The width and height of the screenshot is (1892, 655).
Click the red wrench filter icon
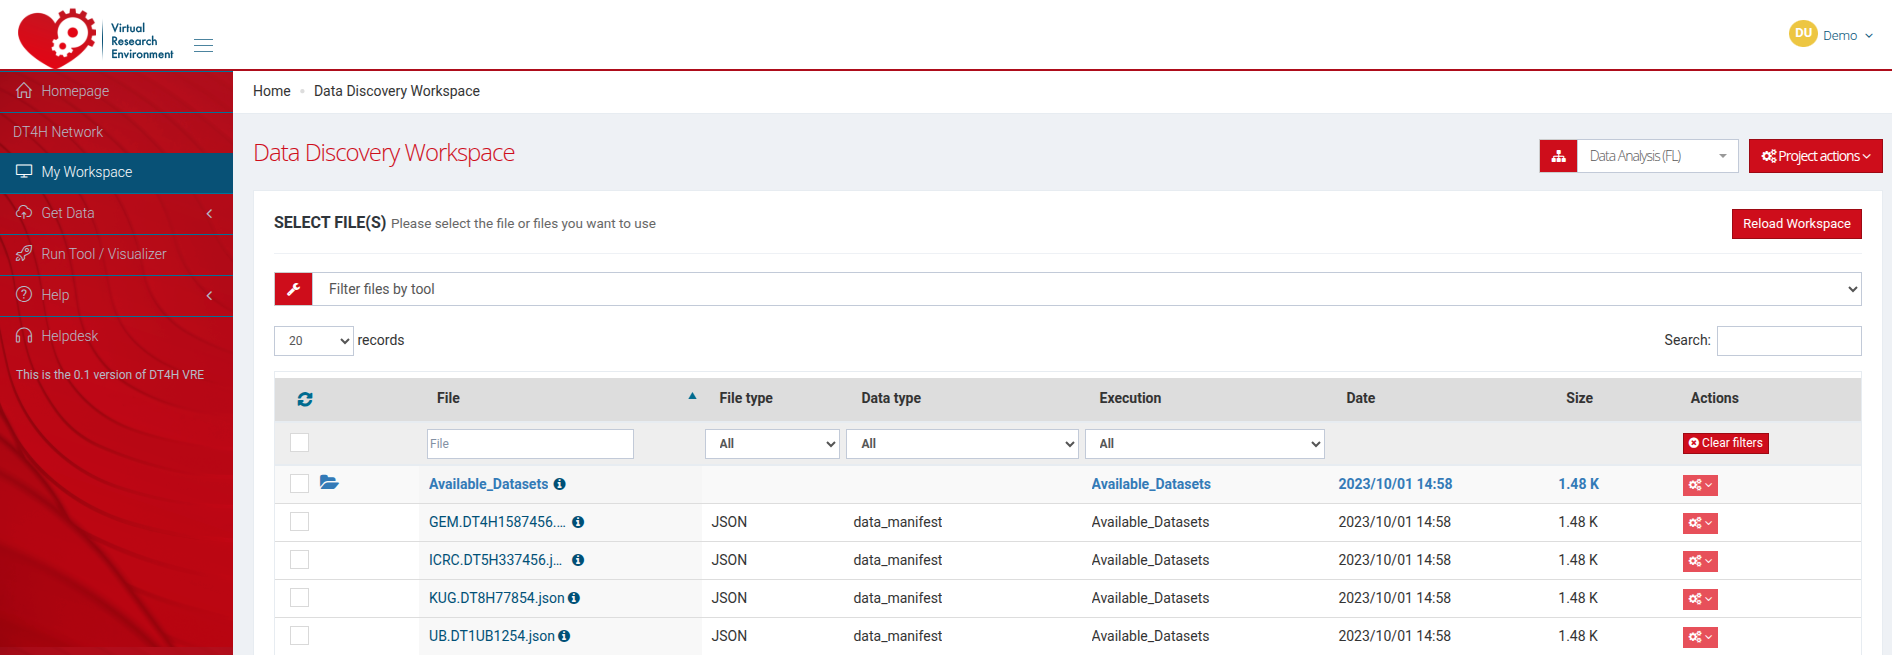point(294,289)
